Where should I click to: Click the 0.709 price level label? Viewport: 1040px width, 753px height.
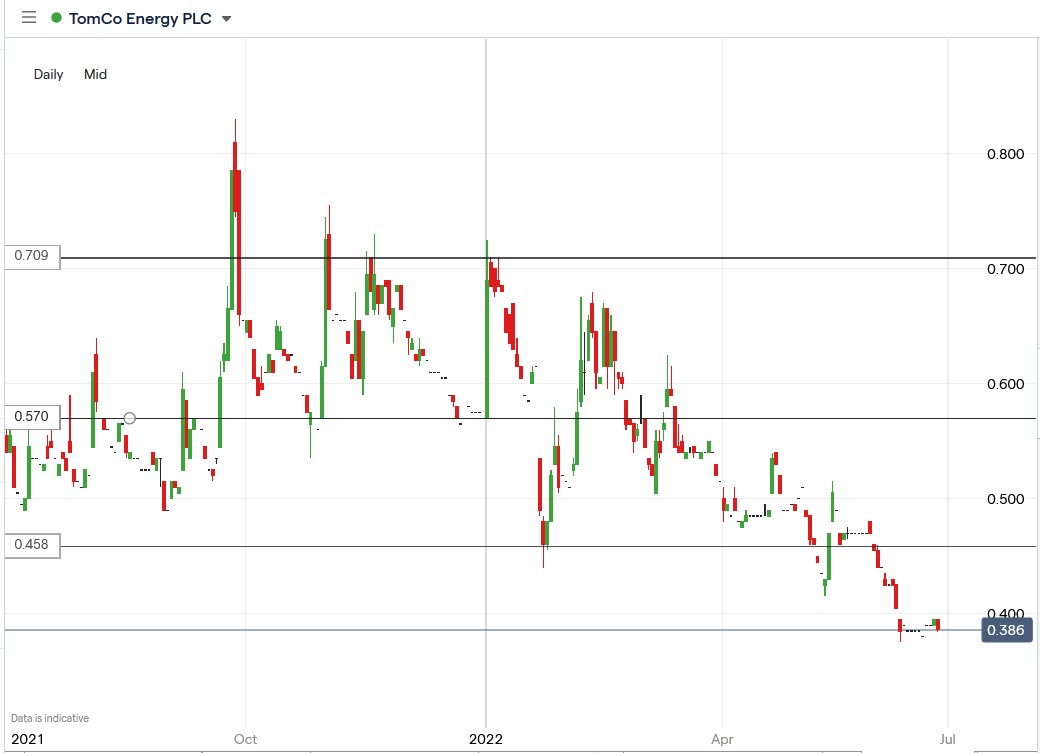click(x=29, y=255)
